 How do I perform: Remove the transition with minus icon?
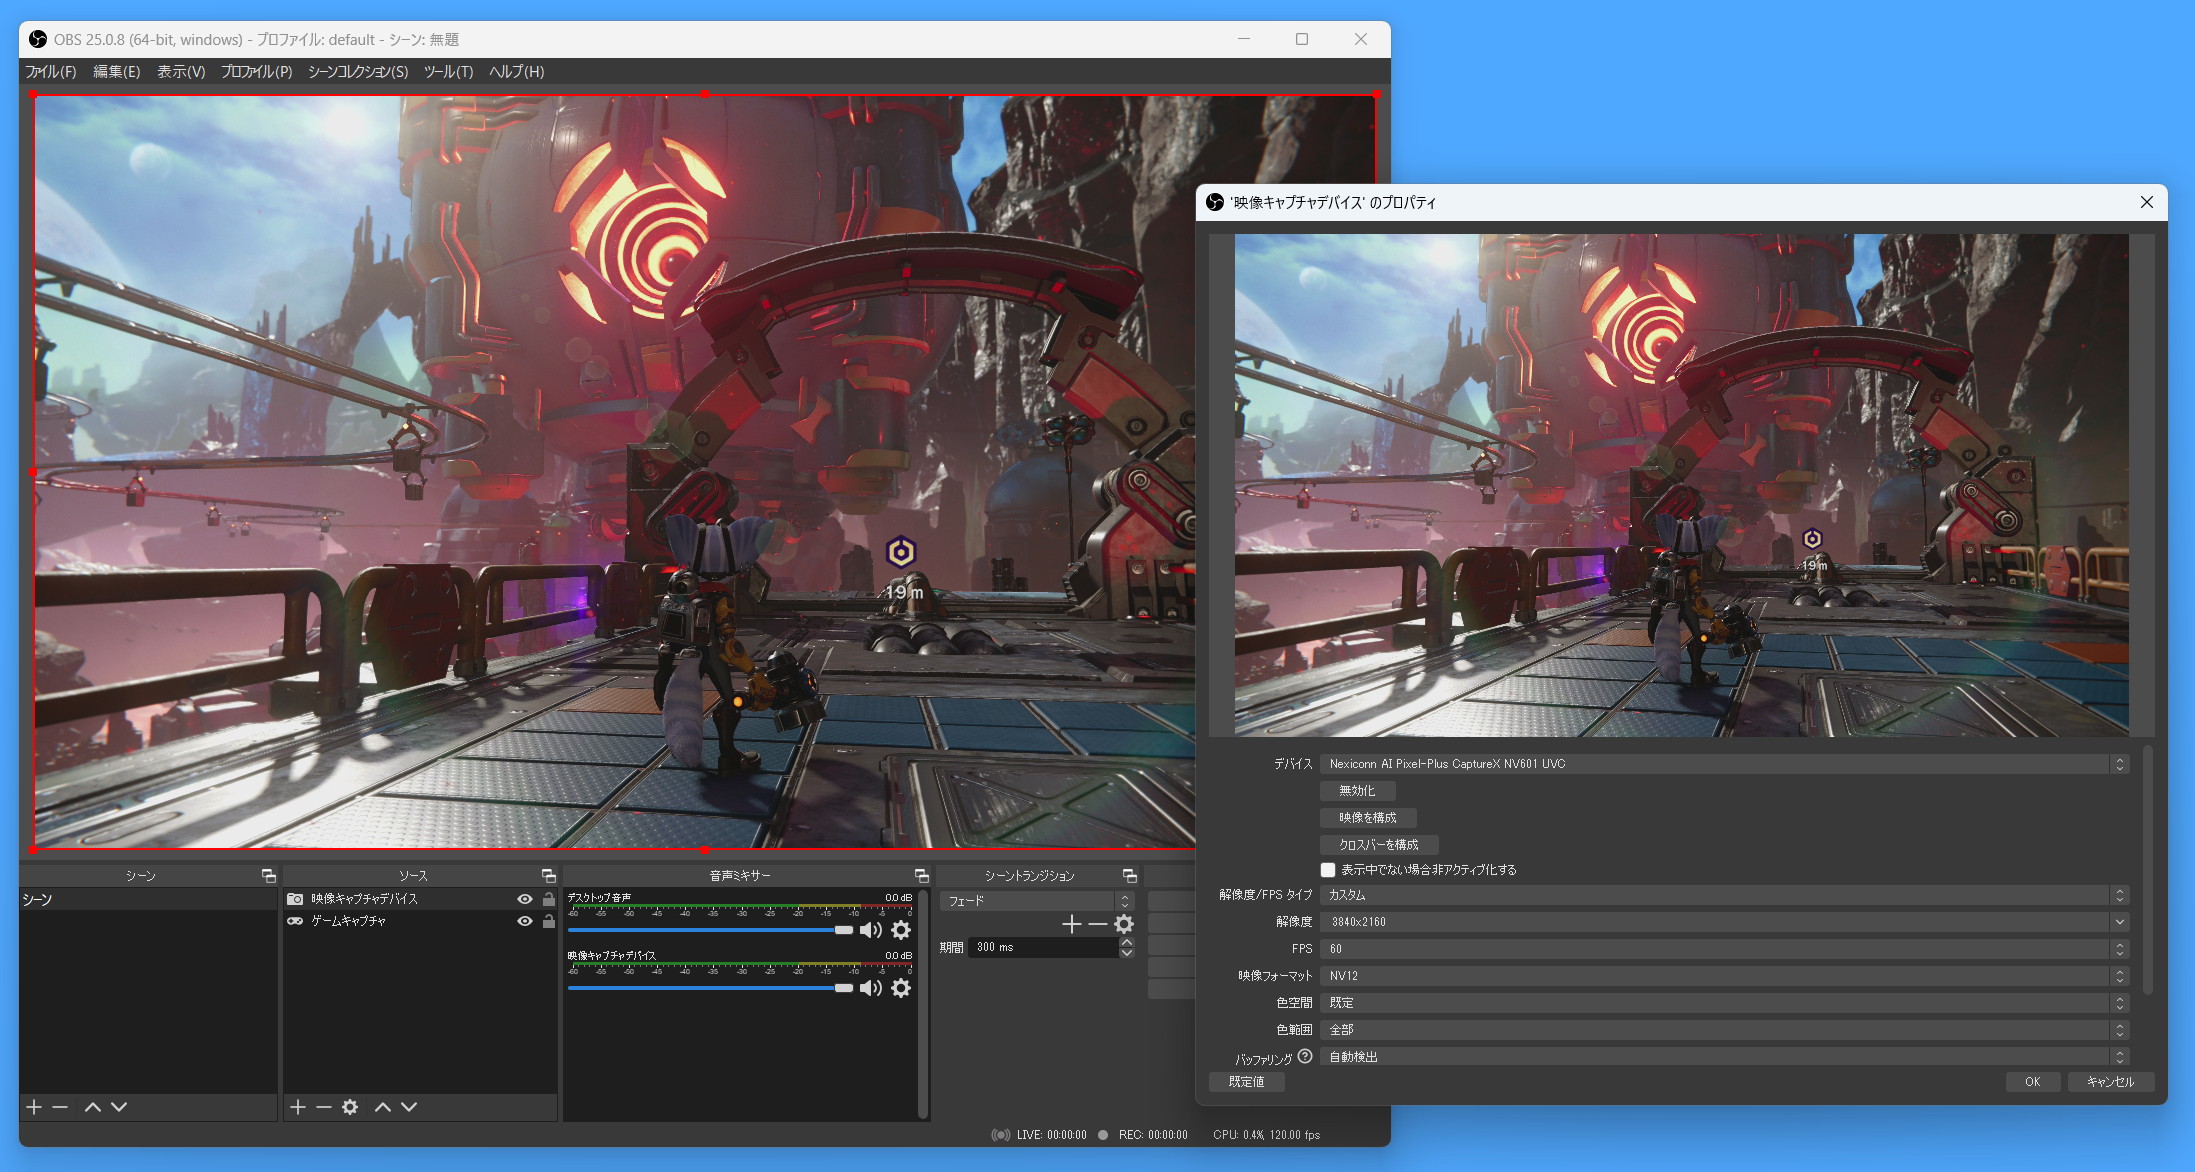click(x=1097, y=924)
